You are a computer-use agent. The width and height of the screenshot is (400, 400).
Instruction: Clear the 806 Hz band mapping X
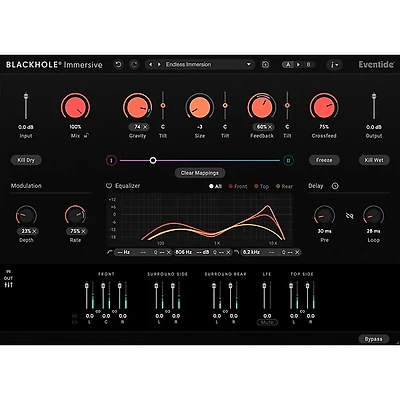tap(228, 252)
